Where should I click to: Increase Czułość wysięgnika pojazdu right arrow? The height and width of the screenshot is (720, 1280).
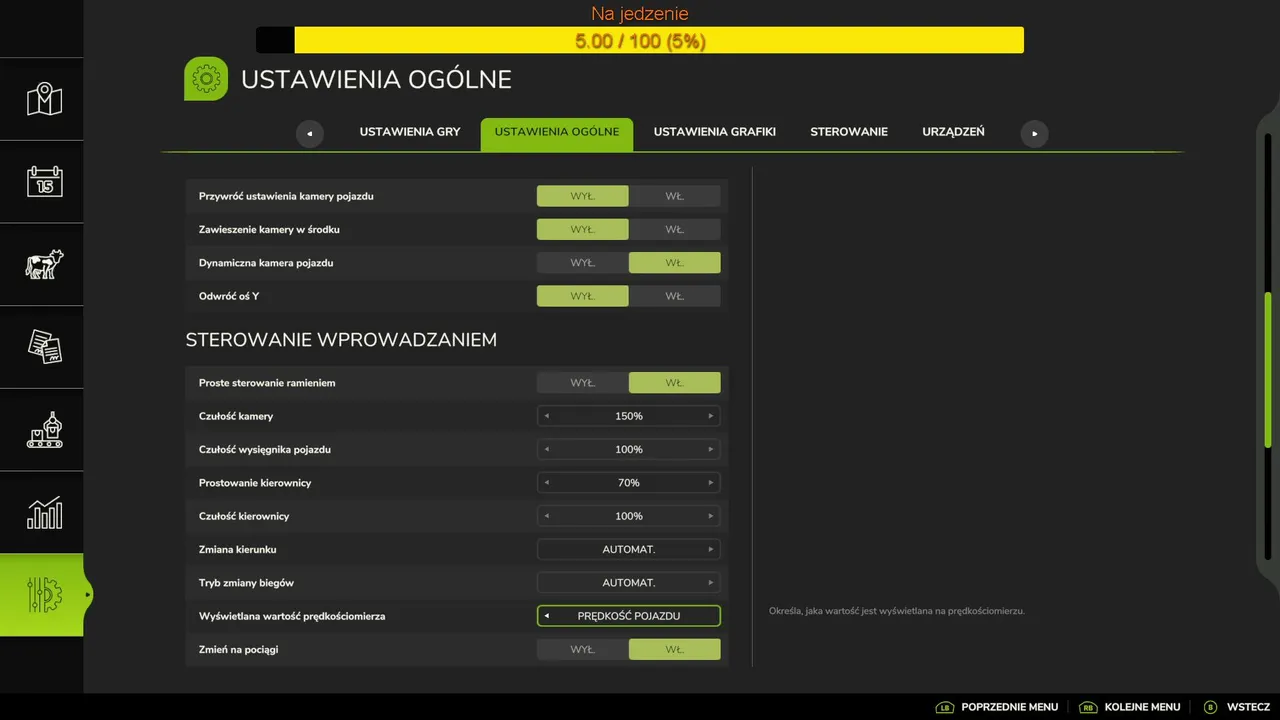coord(711,449)
